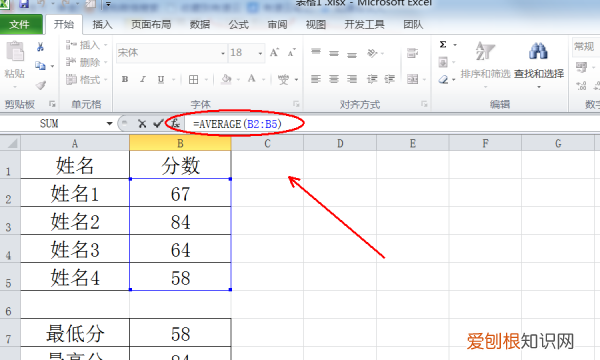Open the File (文件) tab
Image resolution: width=600 pixels, height=360 pixels.
tap(21, 24)
